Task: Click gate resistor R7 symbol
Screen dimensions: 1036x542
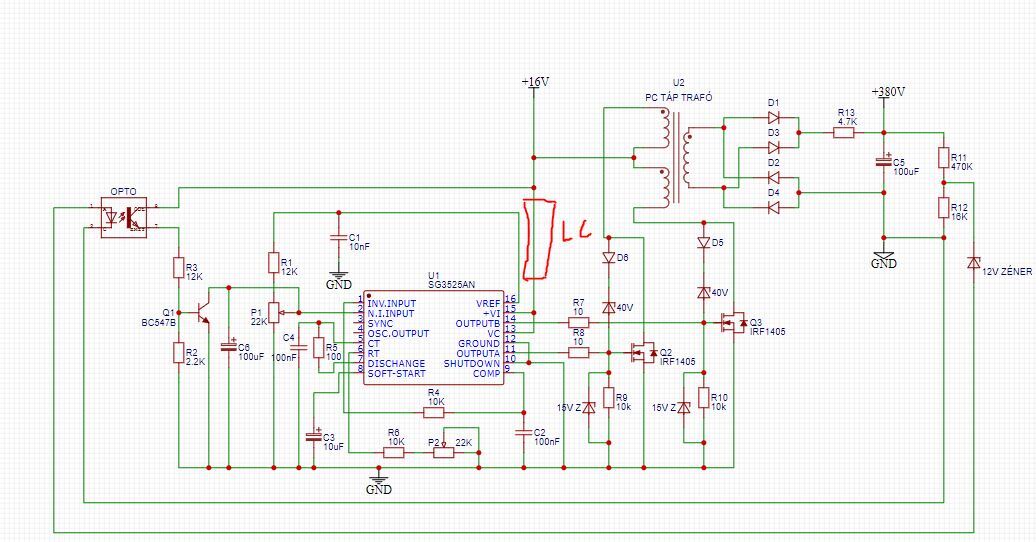Action: pos(578,323)
